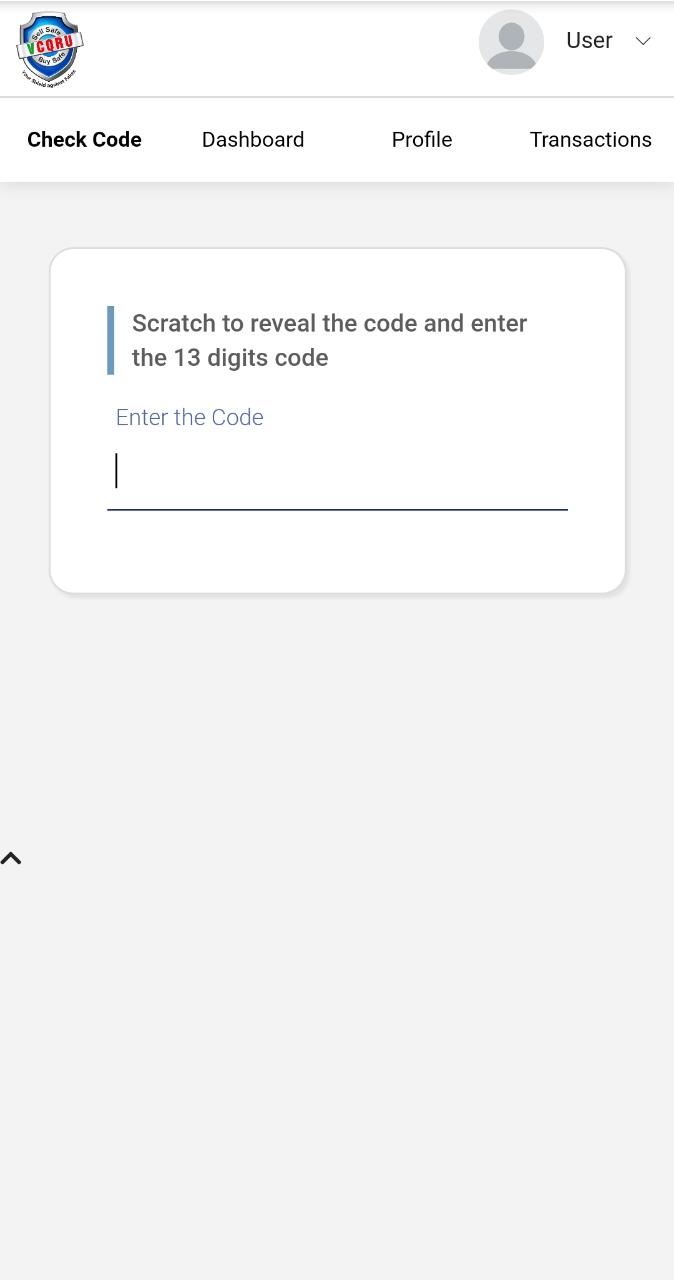
Task: Click the VCQRU shield logo
Action: (50, 49)
